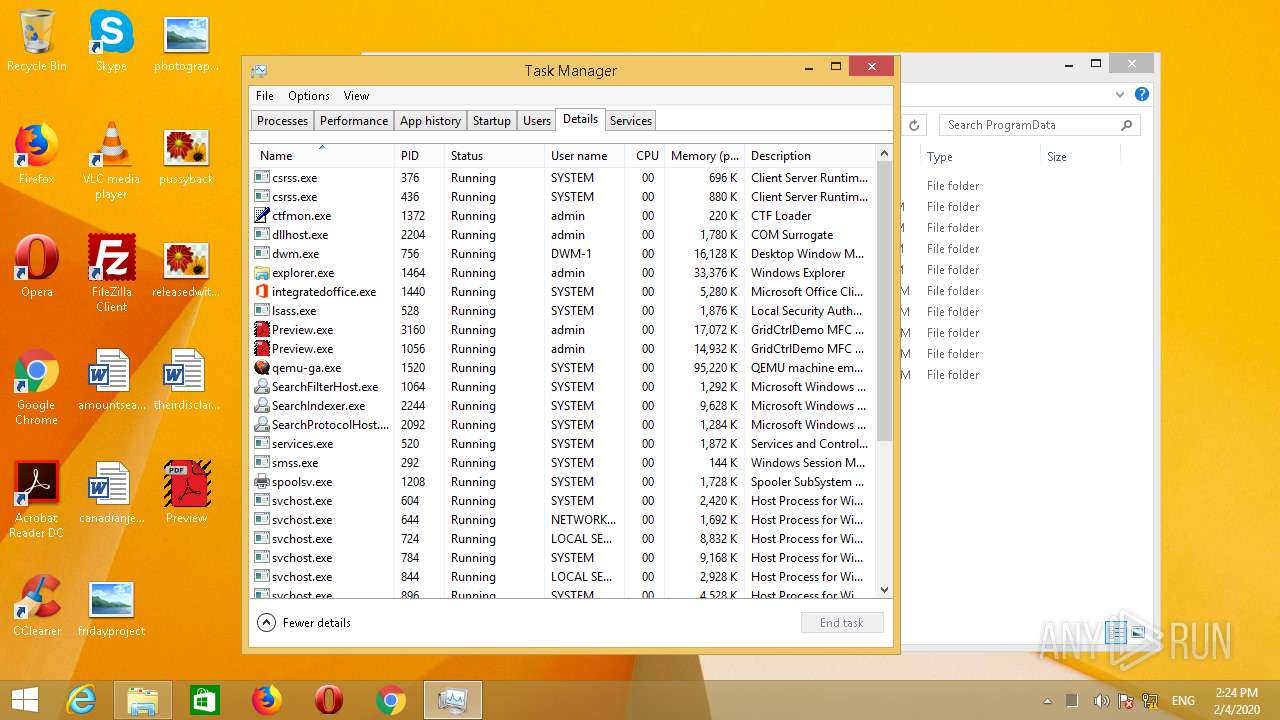The height and width of the screenshot is (720, 1280).
Task: Select the theirdisclai... Word document
Action: click(186, 380)
